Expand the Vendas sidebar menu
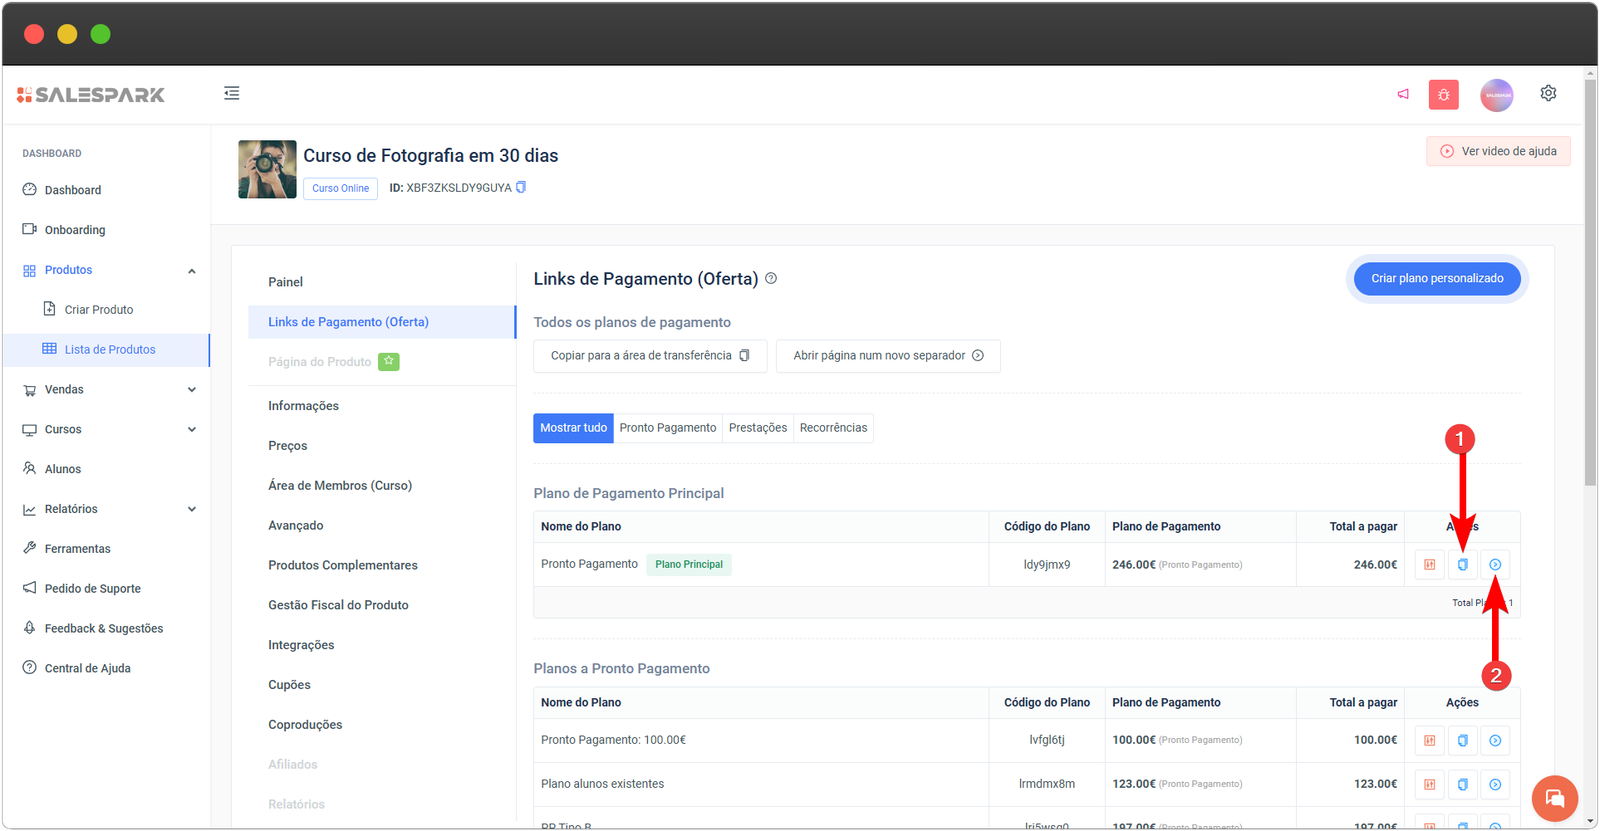 tap(191, 390)
